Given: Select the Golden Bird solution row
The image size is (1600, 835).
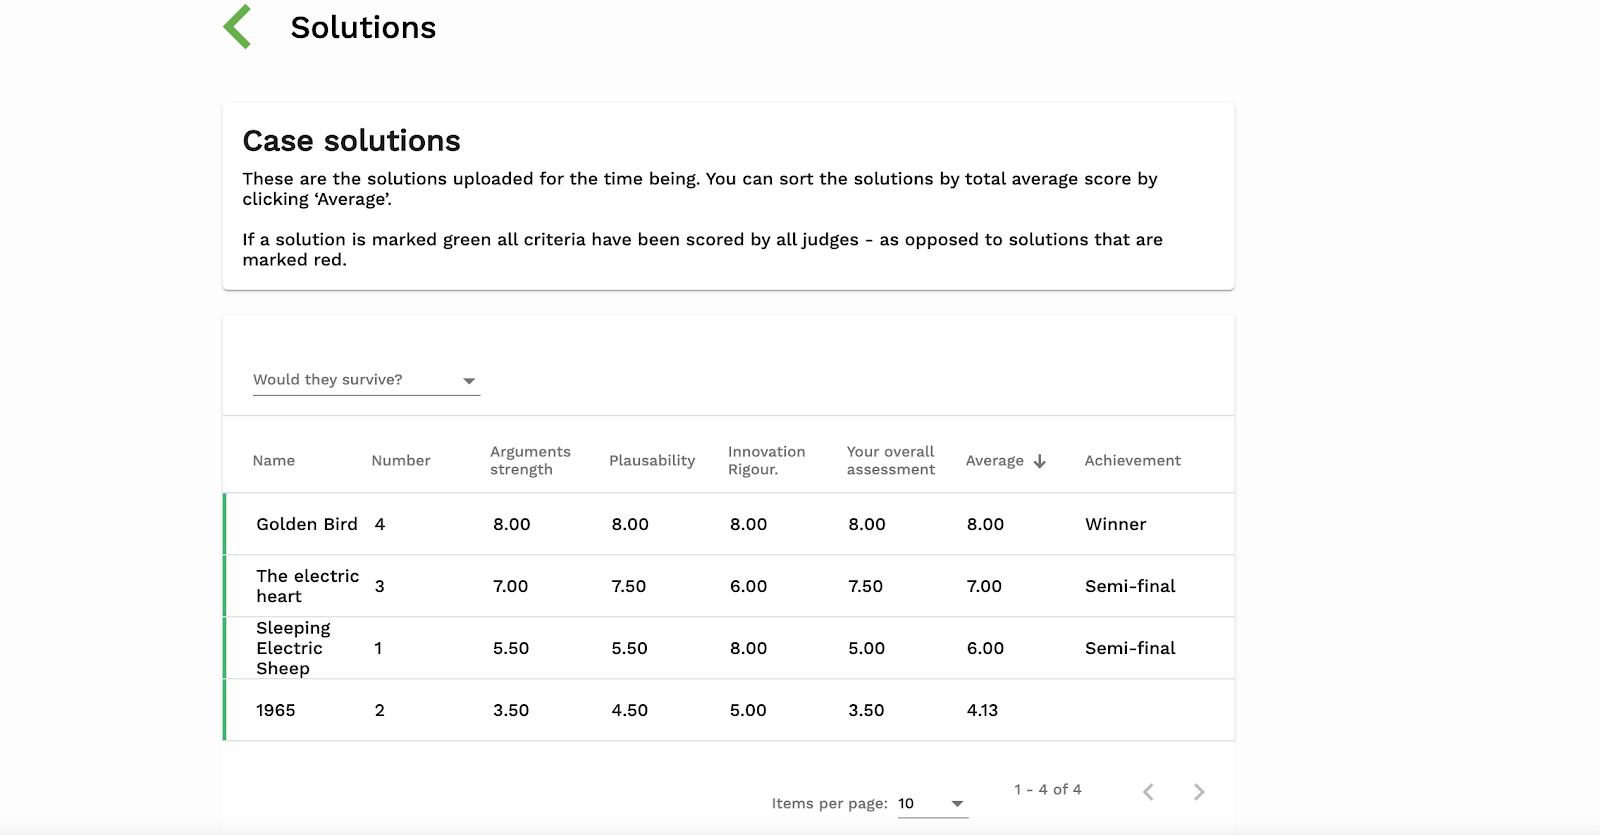Looking at the screenshot, I should [306, 524].
